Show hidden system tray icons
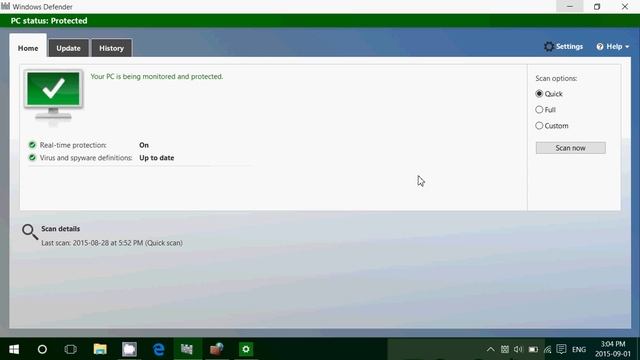The height and width of the screenshot is (360, 640). pos(491,349)
